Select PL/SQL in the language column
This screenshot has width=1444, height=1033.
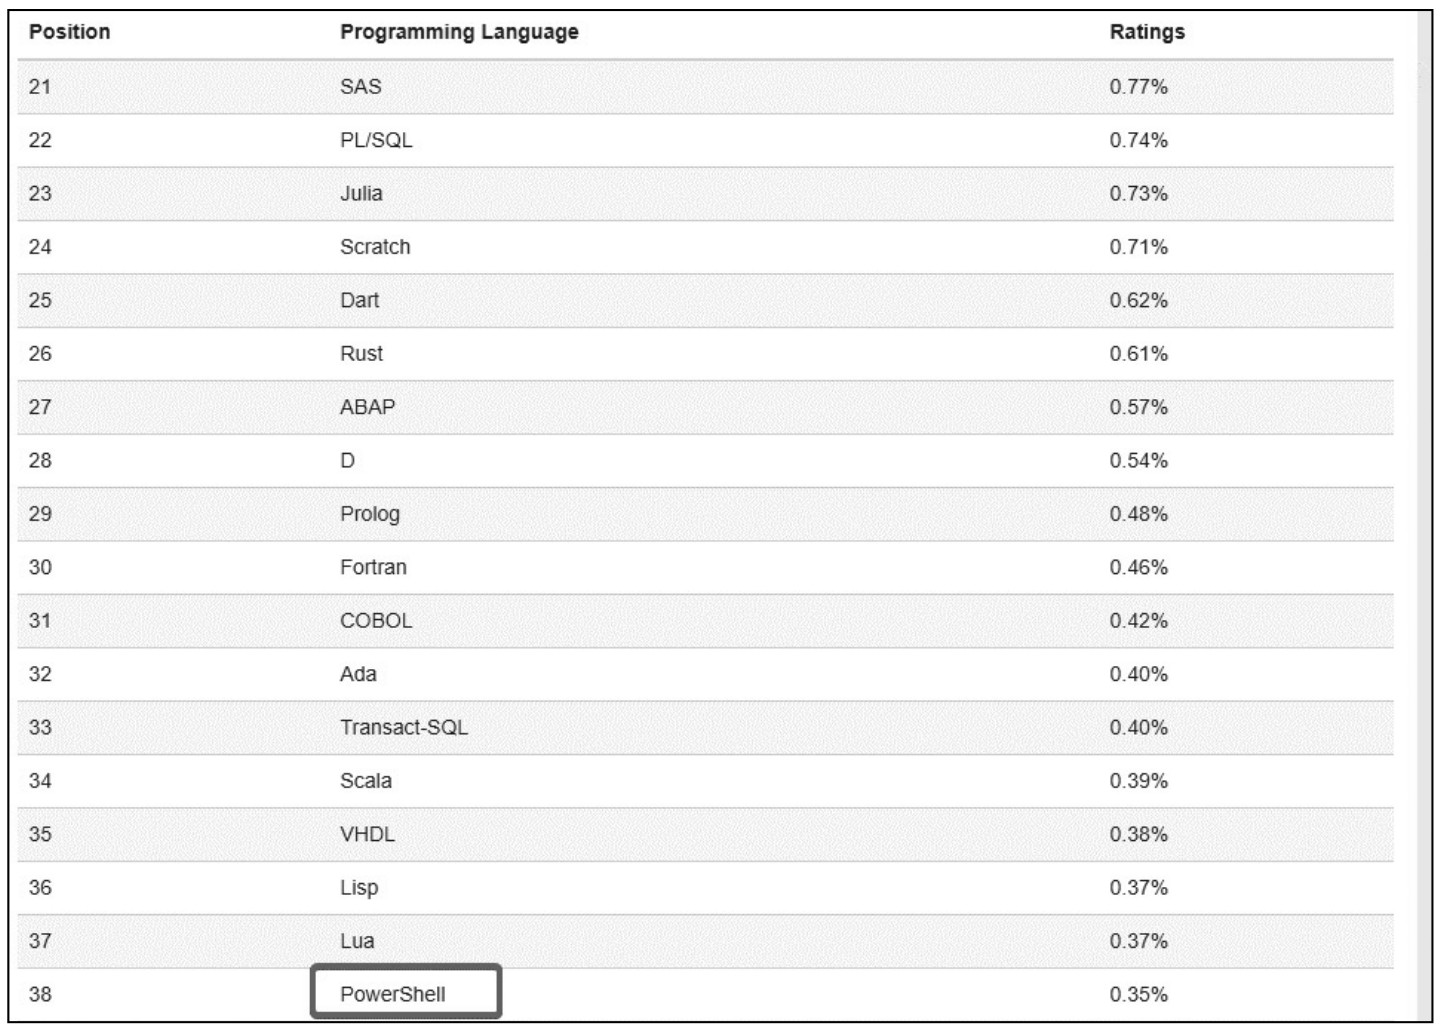[376, 140]
